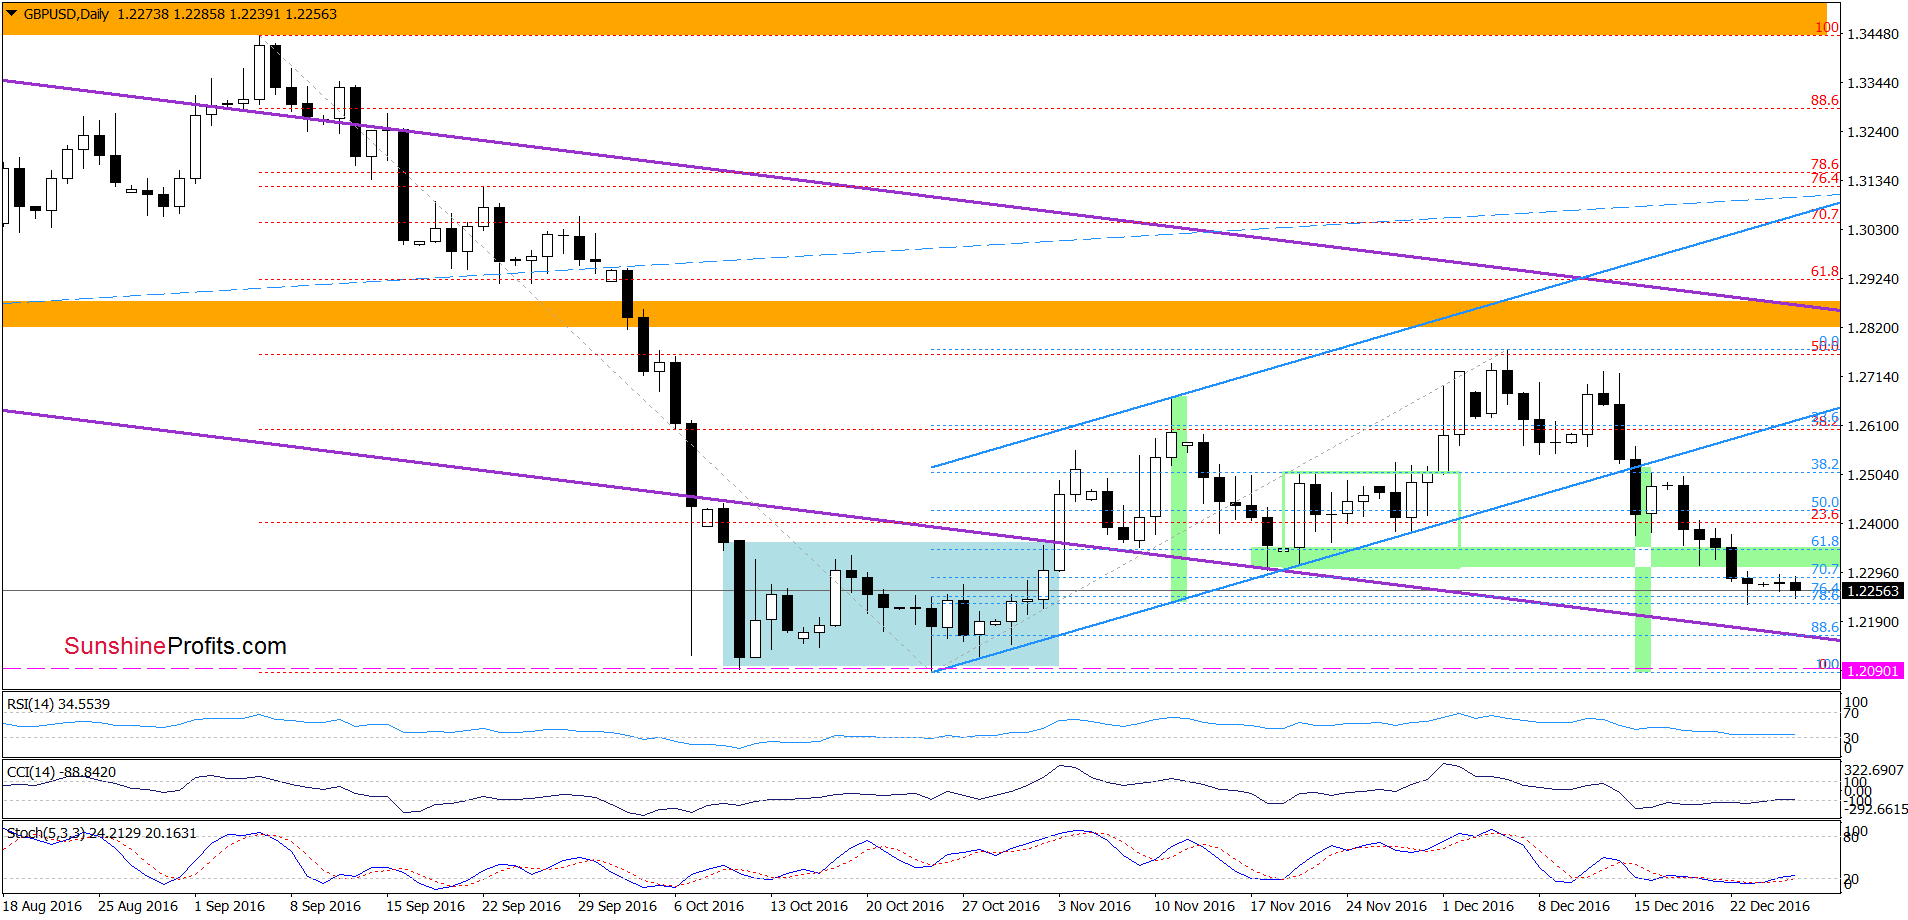Click the 1.27140 price scale value
Image resolution: width=1908 pixels, height=920 pixels.
click(1872, 377)
